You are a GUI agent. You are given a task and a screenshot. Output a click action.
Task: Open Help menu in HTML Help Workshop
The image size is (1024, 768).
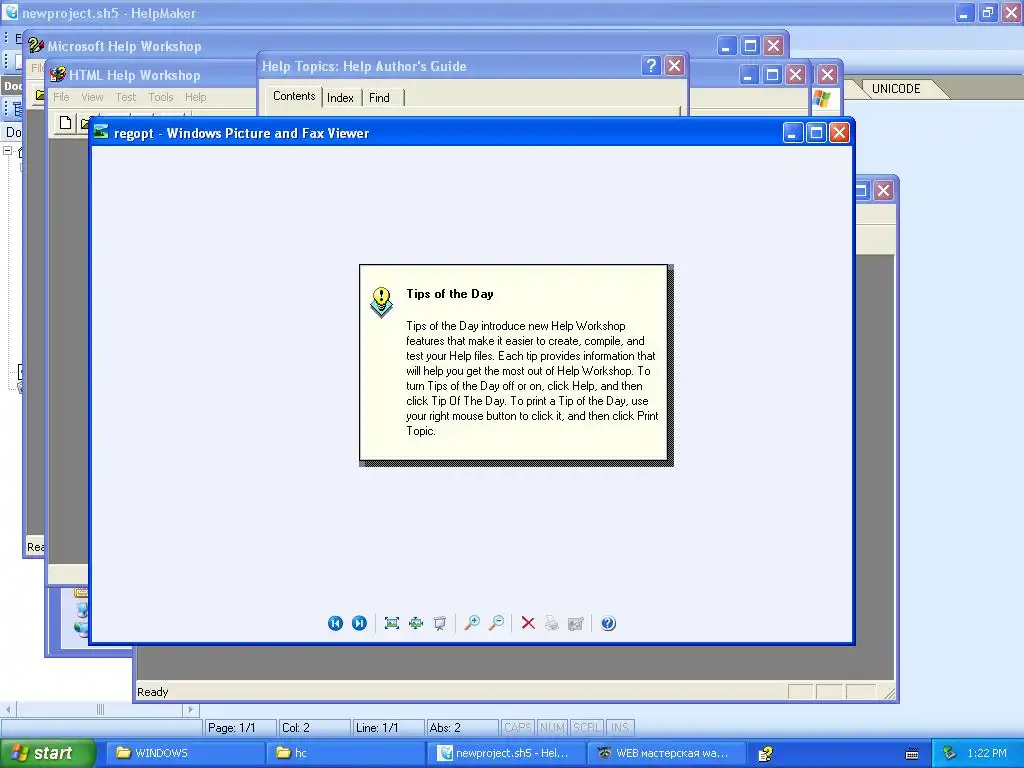click(195, 97)
